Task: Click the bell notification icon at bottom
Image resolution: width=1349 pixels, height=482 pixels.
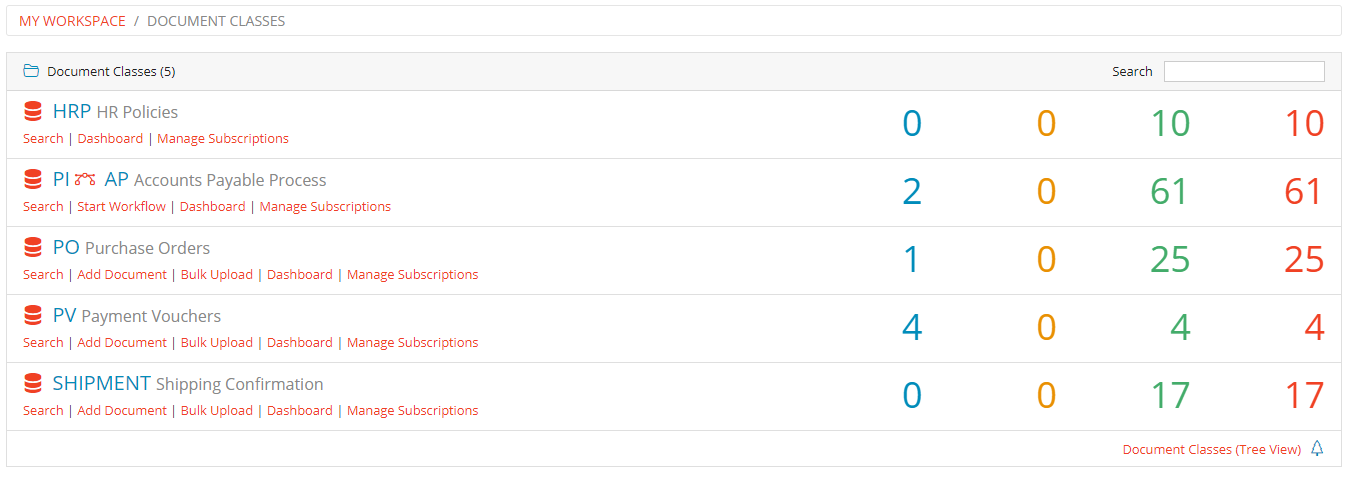Action: pyautogui.click(x=1317, y=449)
